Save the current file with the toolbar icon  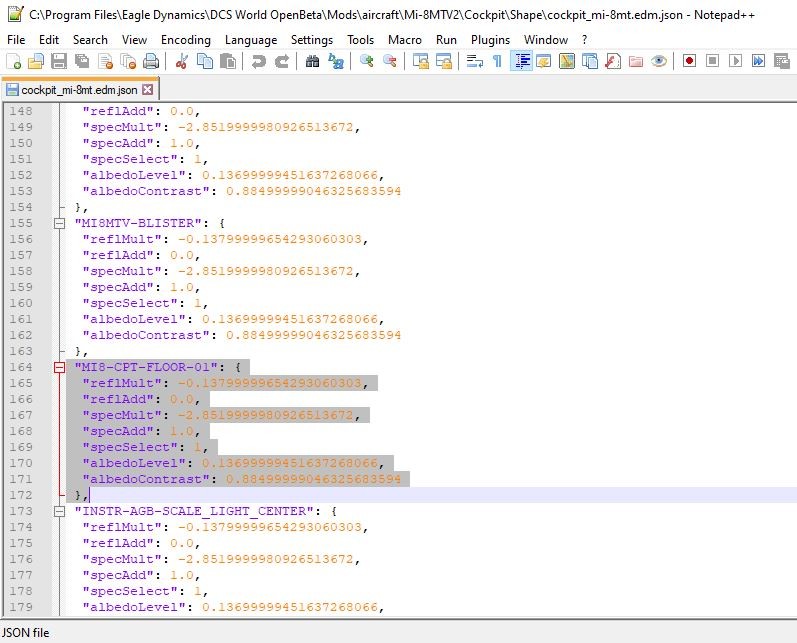point(59,62)
